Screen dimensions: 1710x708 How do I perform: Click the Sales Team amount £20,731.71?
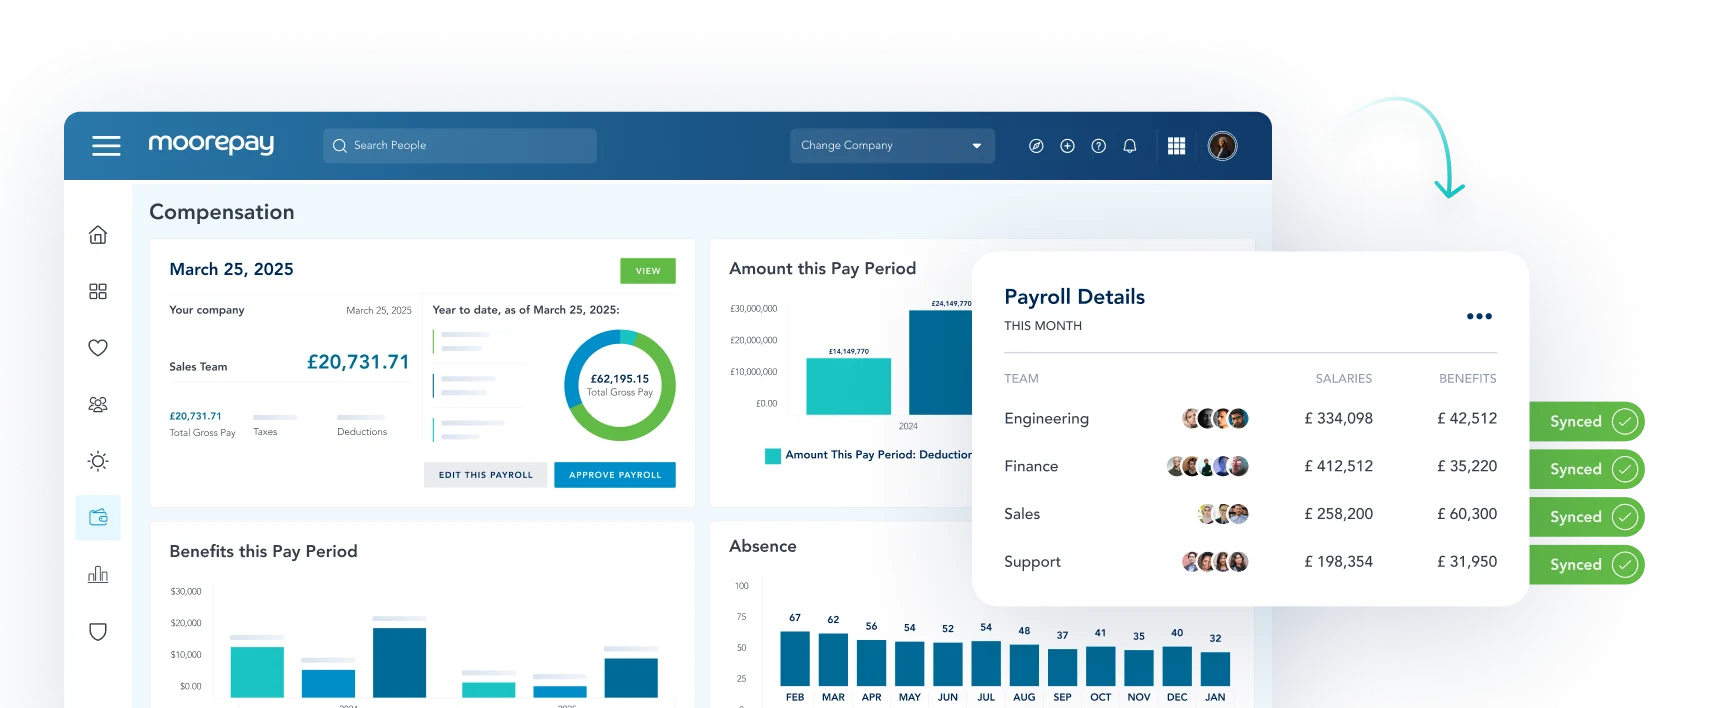(358, 362)
